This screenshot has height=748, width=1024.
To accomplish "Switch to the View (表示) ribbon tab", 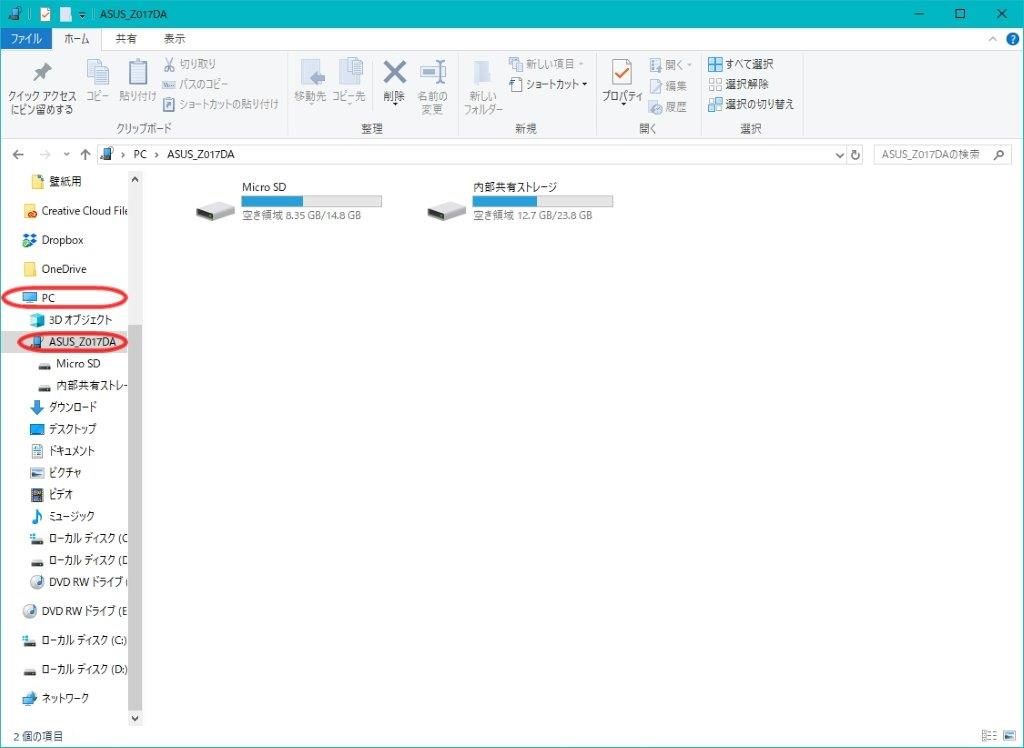I will (174, 39).
